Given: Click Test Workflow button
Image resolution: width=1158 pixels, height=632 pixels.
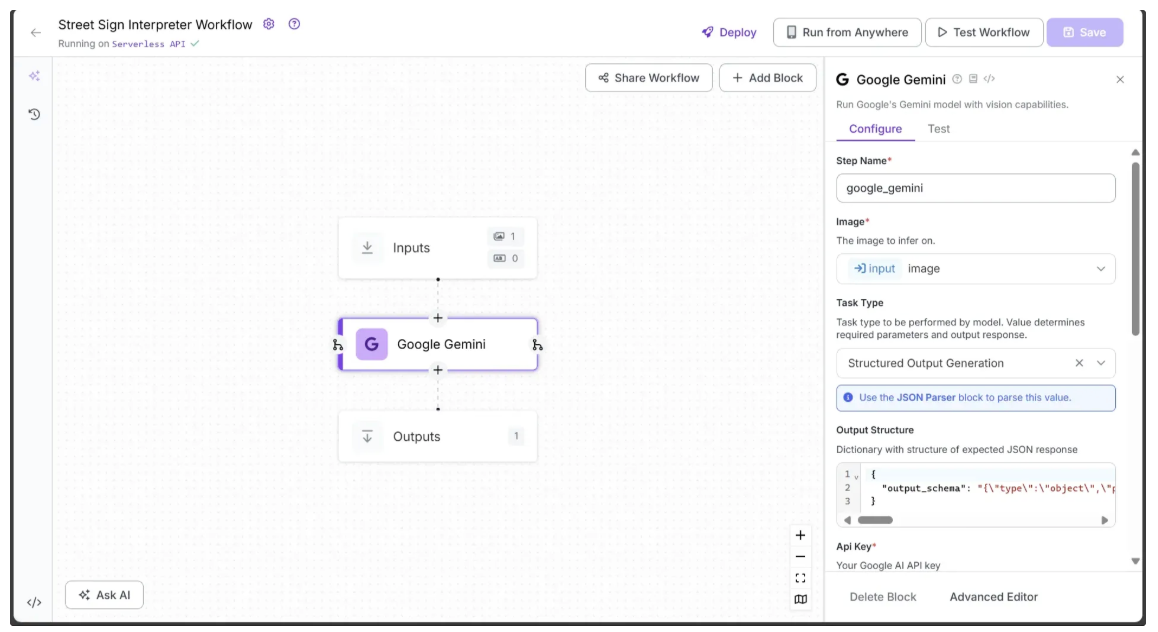Looking at the screenshot, I should [x=984, y=32].
